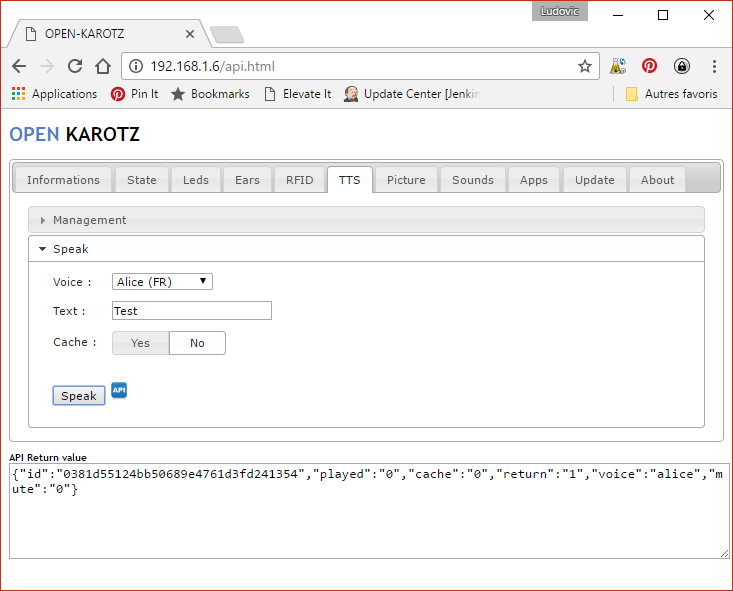
Task: Set Cache to Yes
Action: (x=140, y=343)
